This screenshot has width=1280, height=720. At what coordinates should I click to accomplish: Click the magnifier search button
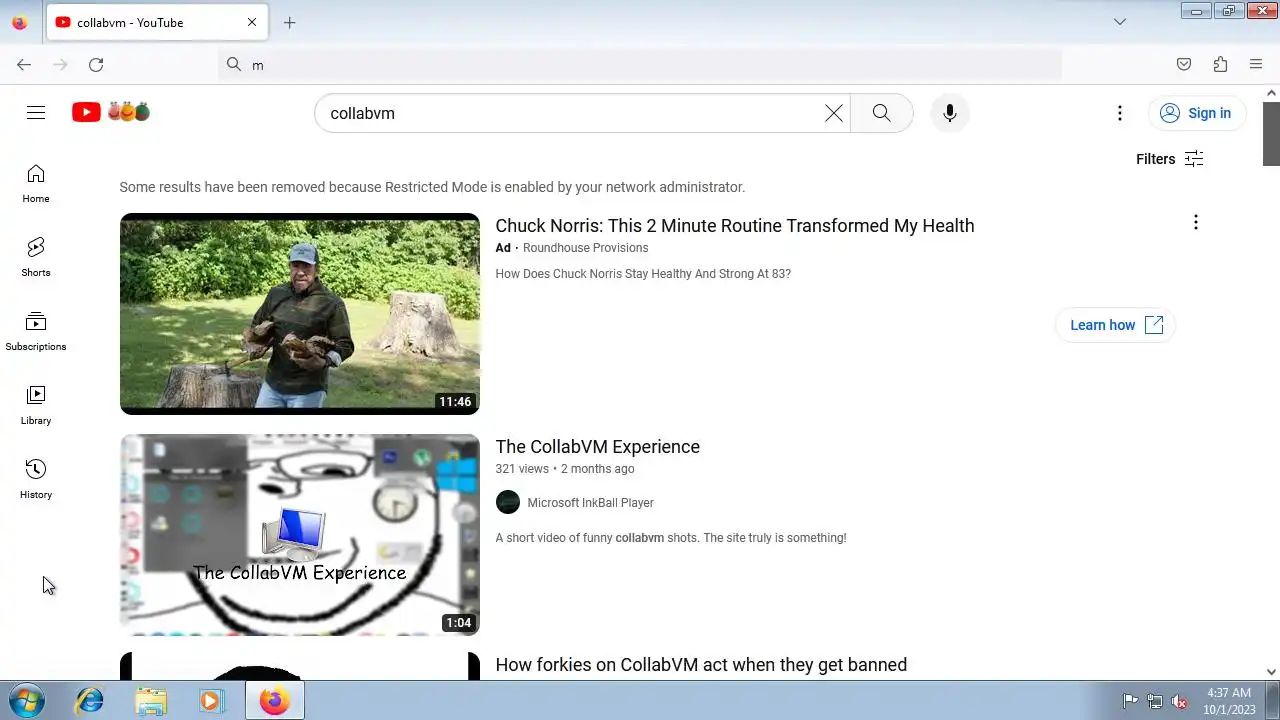(881, 113)
